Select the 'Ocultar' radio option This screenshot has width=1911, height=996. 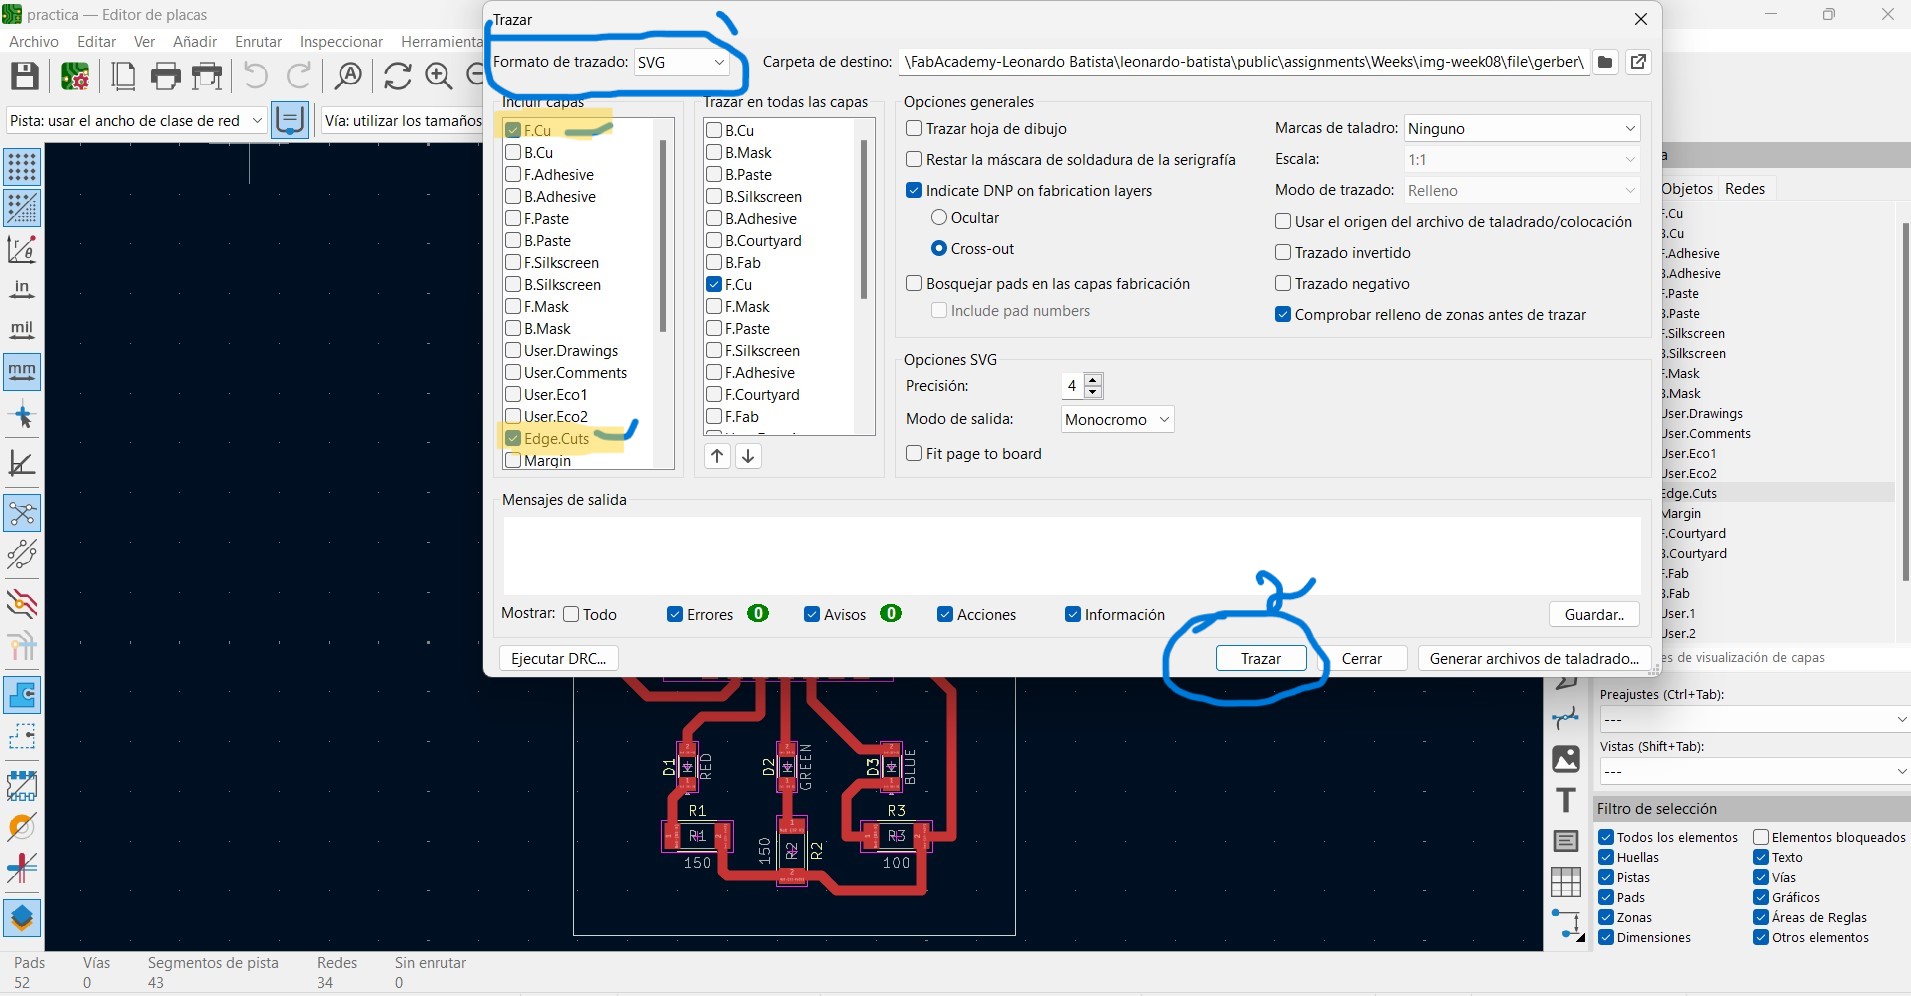coord(939,217)
